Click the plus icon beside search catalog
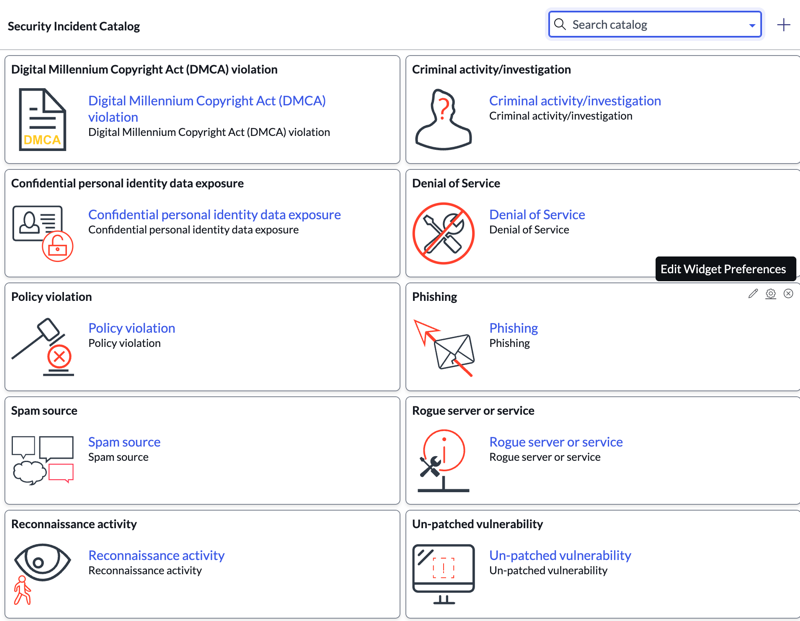Viewport: 800px width, 621px height. pyautogui.click(x=784, y=24)
